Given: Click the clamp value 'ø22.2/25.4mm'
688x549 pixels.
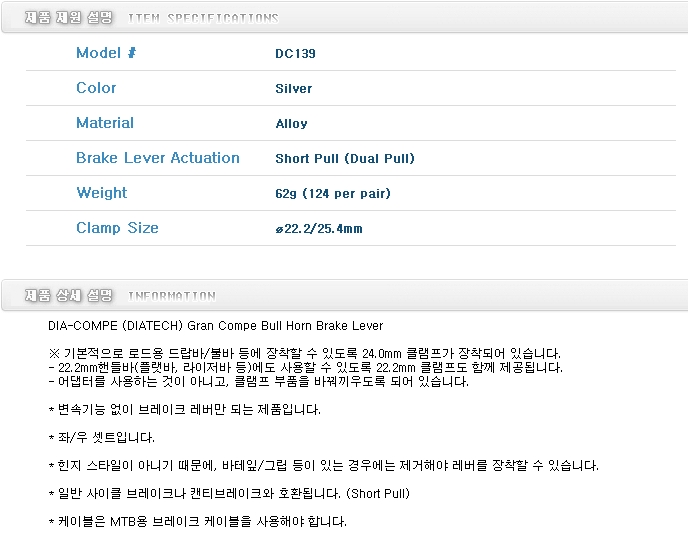Looking at the screenshot, I should coord(319,229).
